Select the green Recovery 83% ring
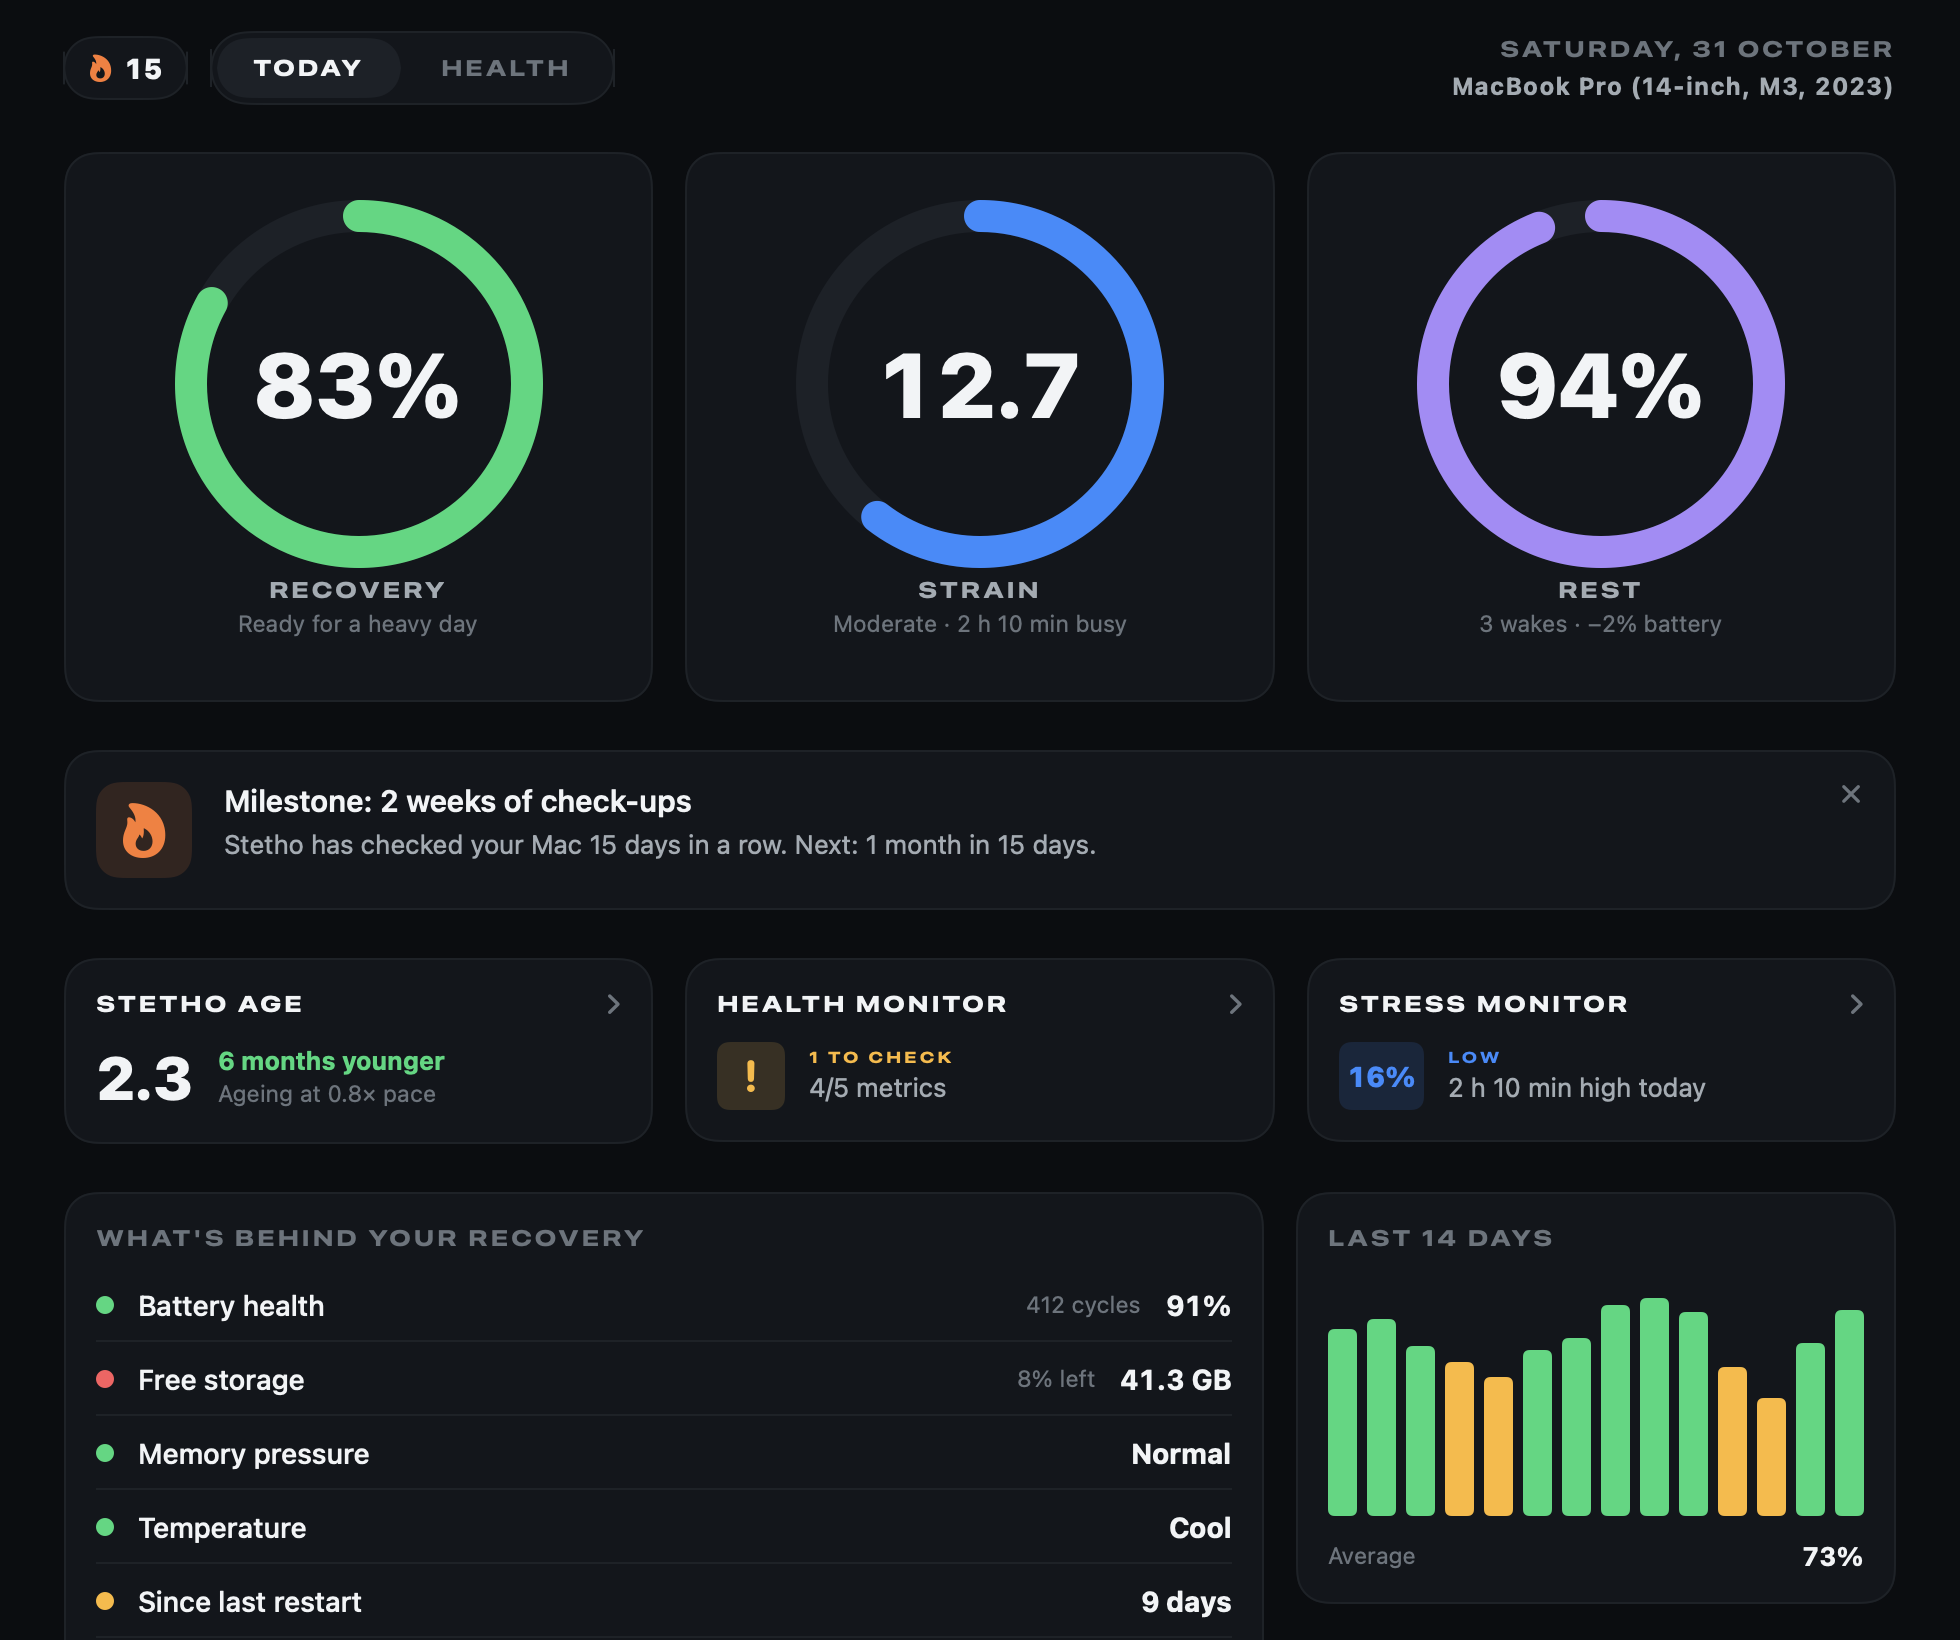 [358, 384]
